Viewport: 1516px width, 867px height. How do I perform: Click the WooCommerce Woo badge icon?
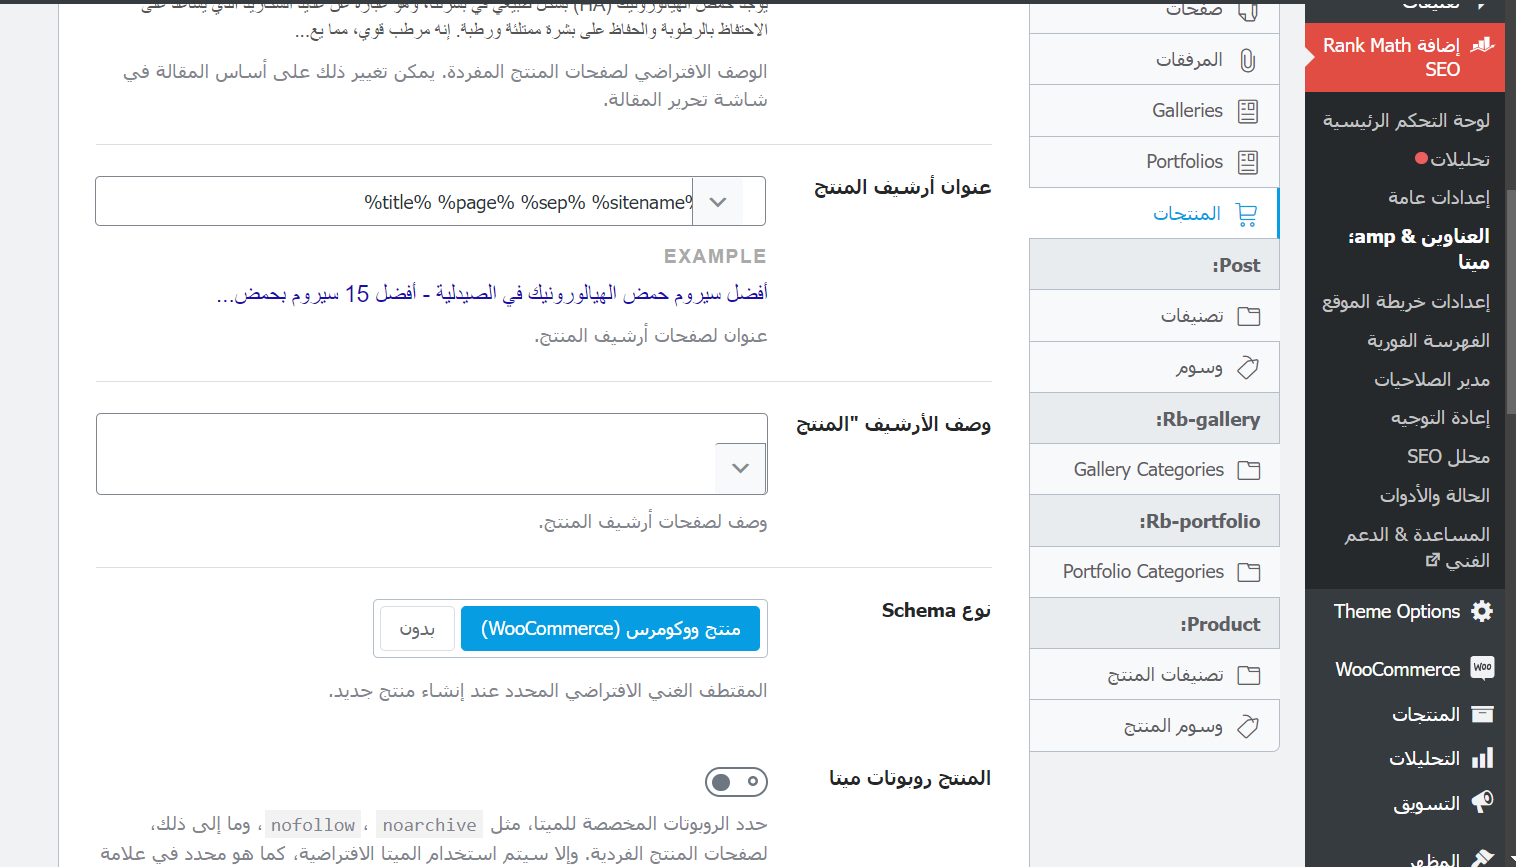tap(1482, 668)
